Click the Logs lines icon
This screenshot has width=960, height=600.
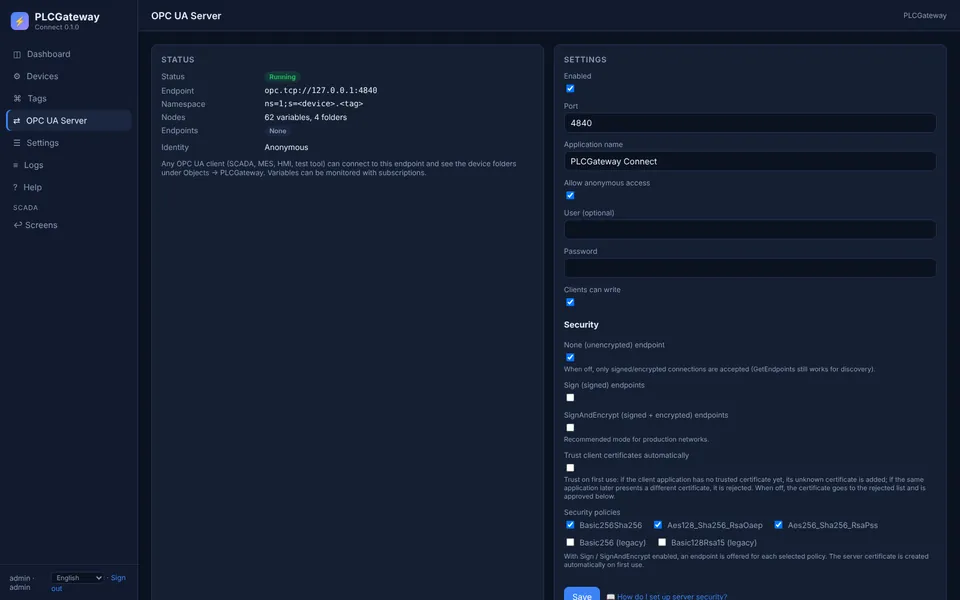tap(16, 165)
